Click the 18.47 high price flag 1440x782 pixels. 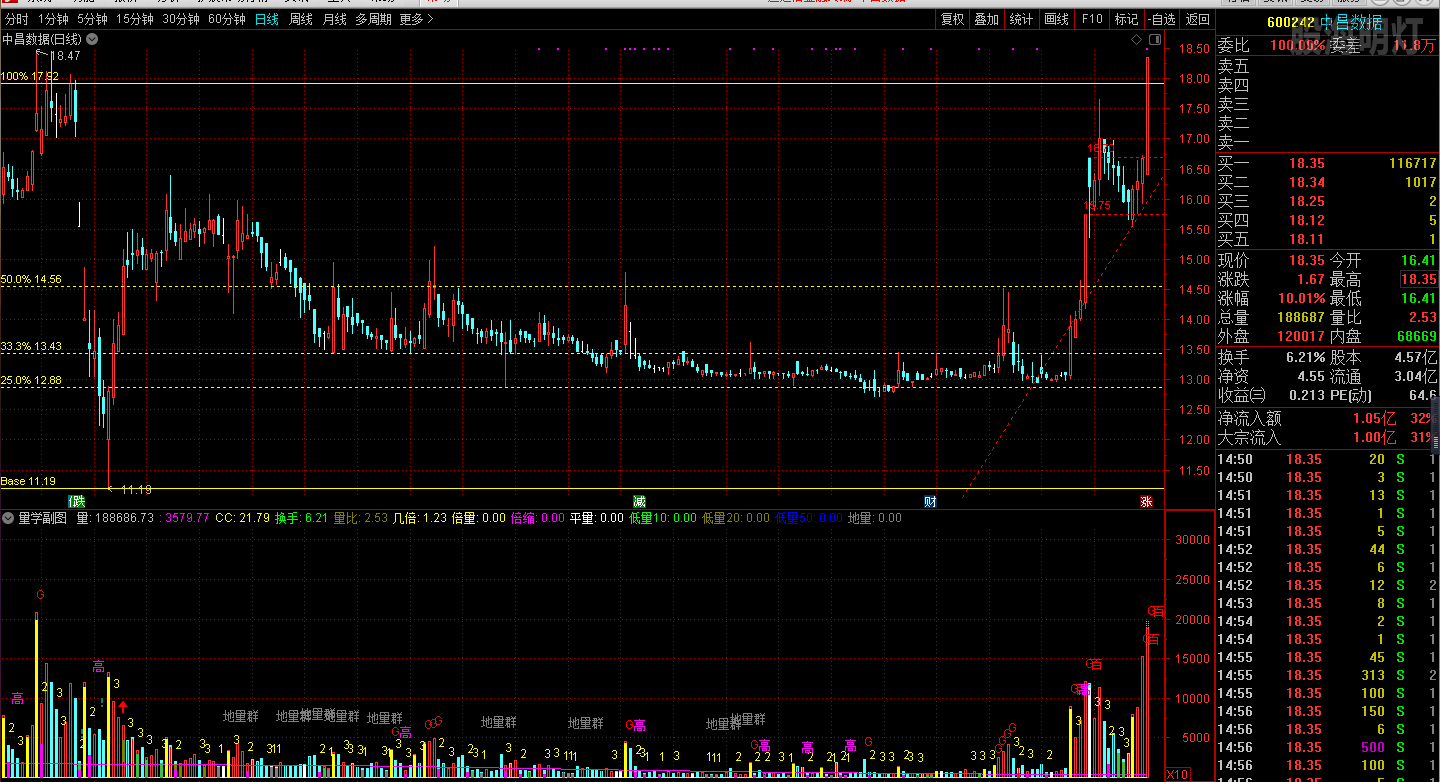pos(66,56)
